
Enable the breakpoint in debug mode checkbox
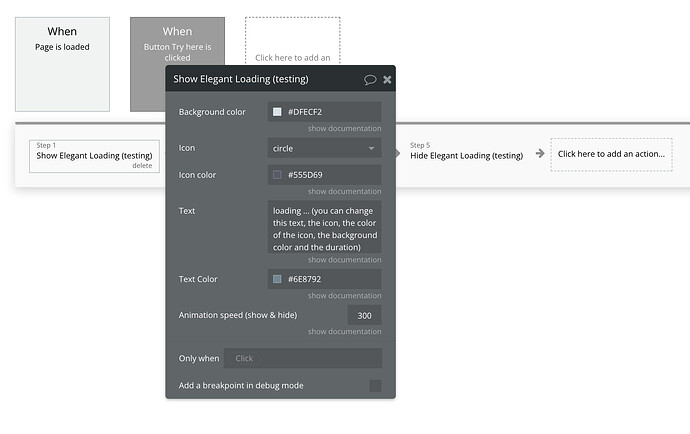[375, 386]
